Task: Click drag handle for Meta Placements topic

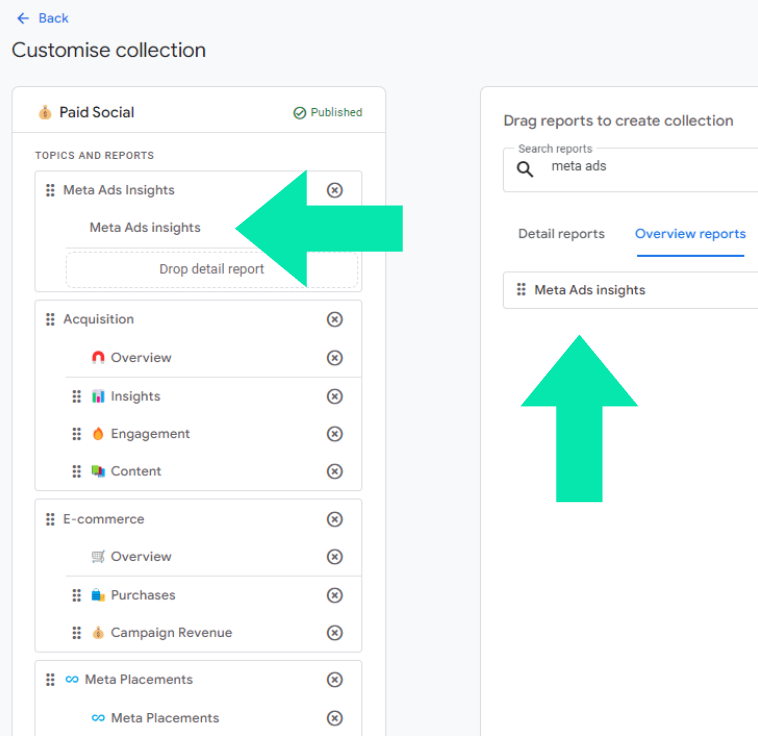Action: coord(50,680)
